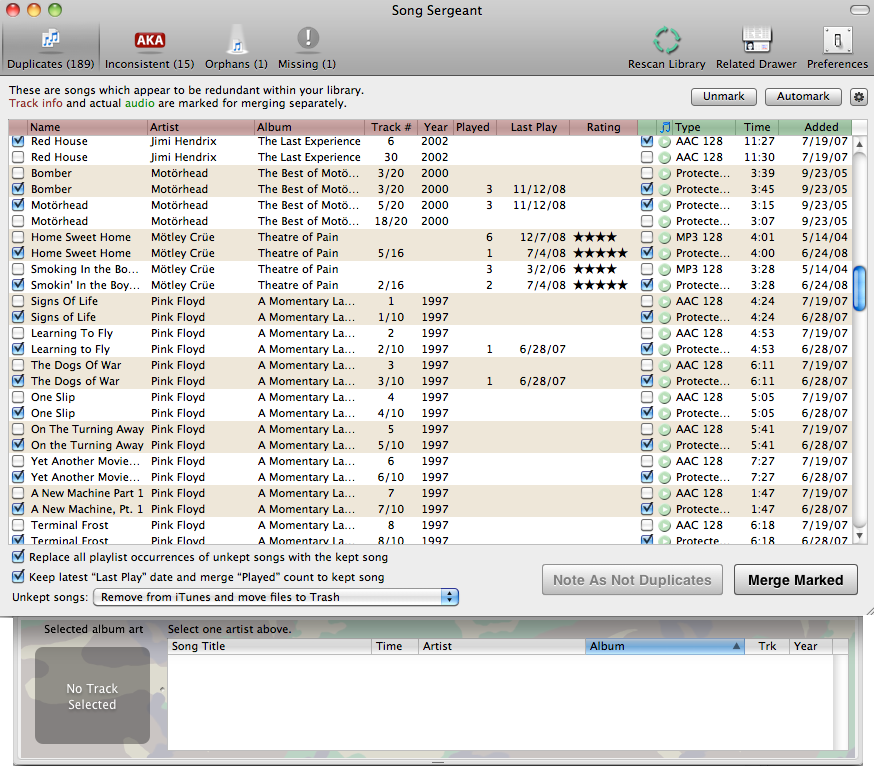Open Preferences from the toolbar
874x766 pixels.
coord(837,49)
